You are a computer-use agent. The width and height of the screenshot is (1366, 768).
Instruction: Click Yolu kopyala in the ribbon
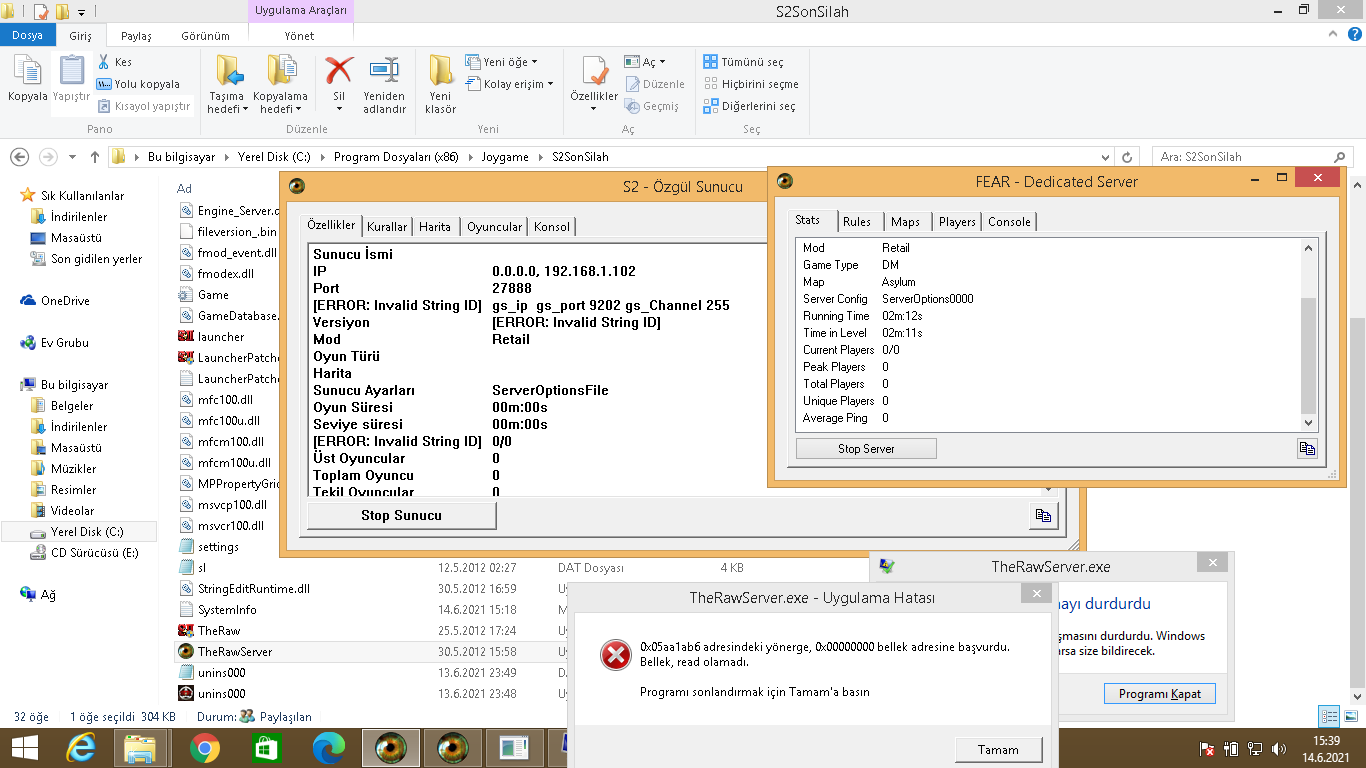pyautogui.click(x=139, y=84)
